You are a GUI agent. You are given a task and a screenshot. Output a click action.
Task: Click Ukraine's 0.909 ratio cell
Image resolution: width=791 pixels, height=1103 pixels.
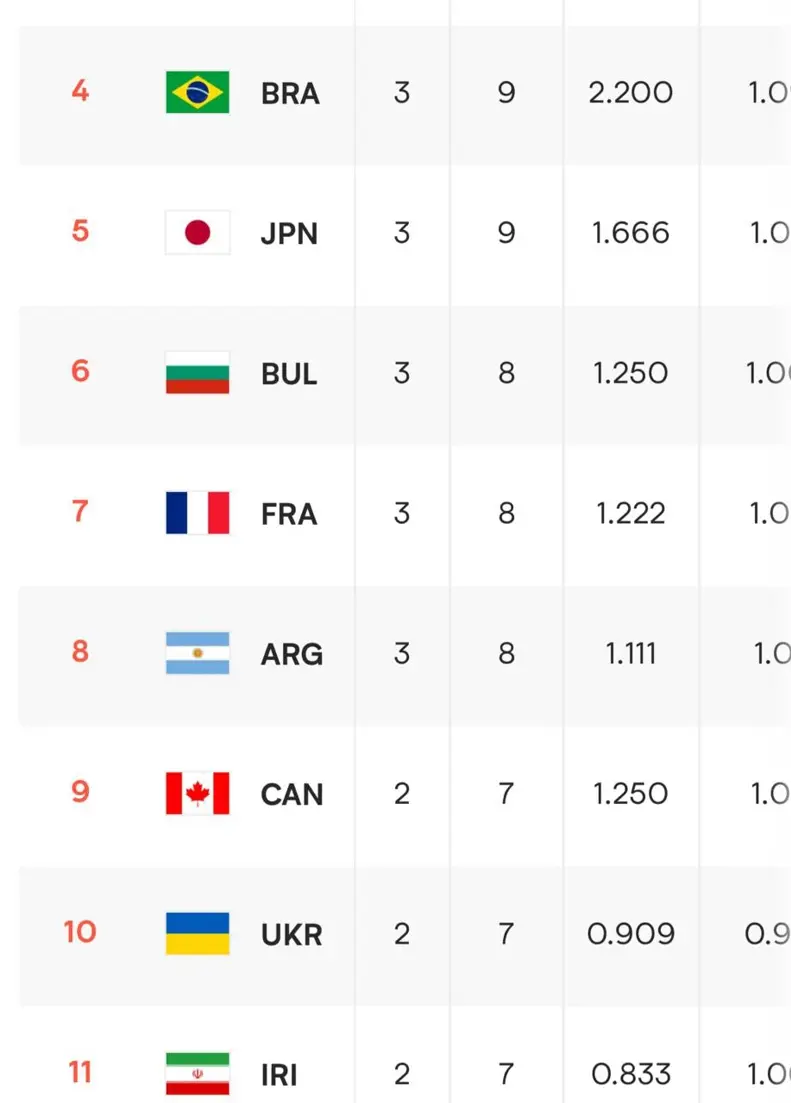[631, 934]
